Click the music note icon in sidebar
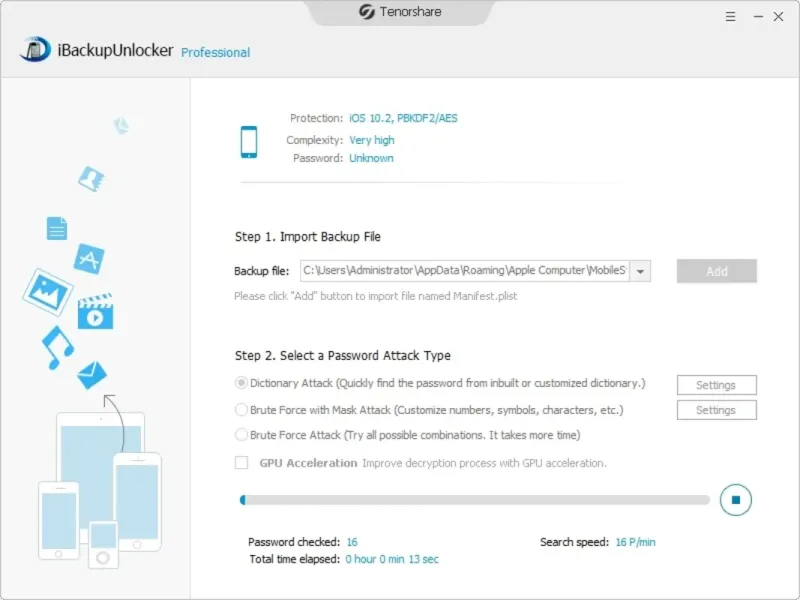Image resolution: width=800 pixels, height=600 pixels. (58, 347)
